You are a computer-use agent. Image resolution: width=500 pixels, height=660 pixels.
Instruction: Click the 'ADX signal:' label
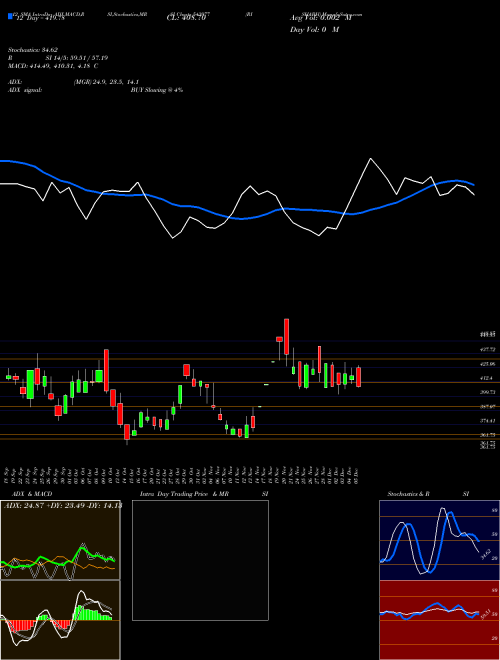coord(25,90)
